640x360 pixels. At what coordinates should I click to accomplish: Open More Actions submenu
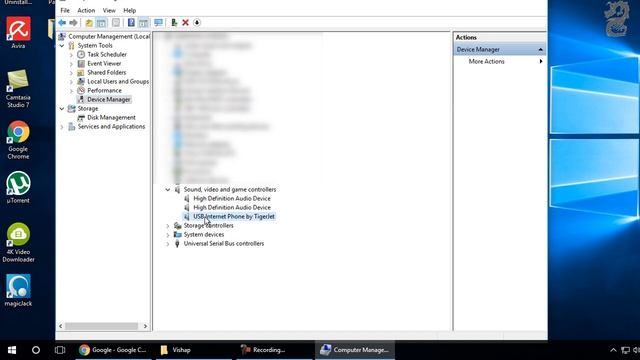[x=487, y=62]
